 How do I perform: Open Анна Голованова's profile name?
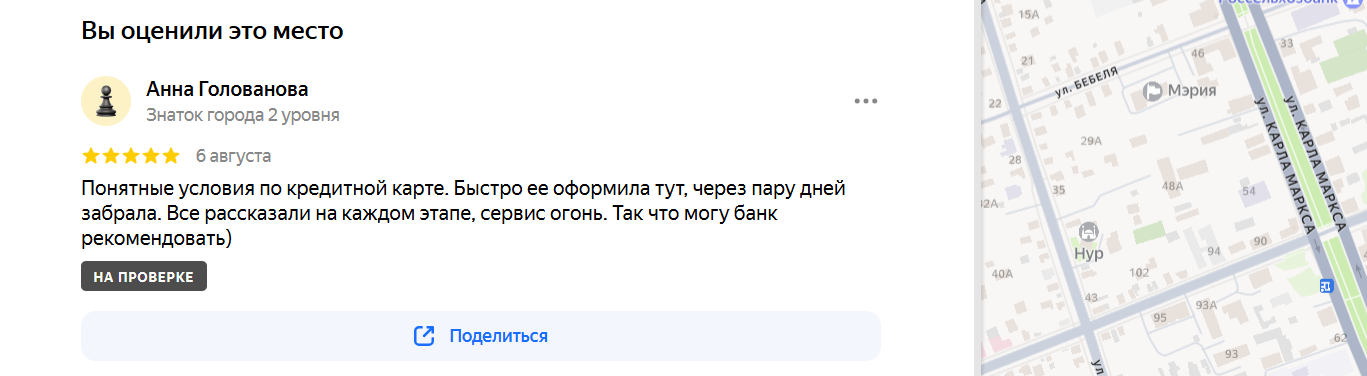tap(227, 89)
